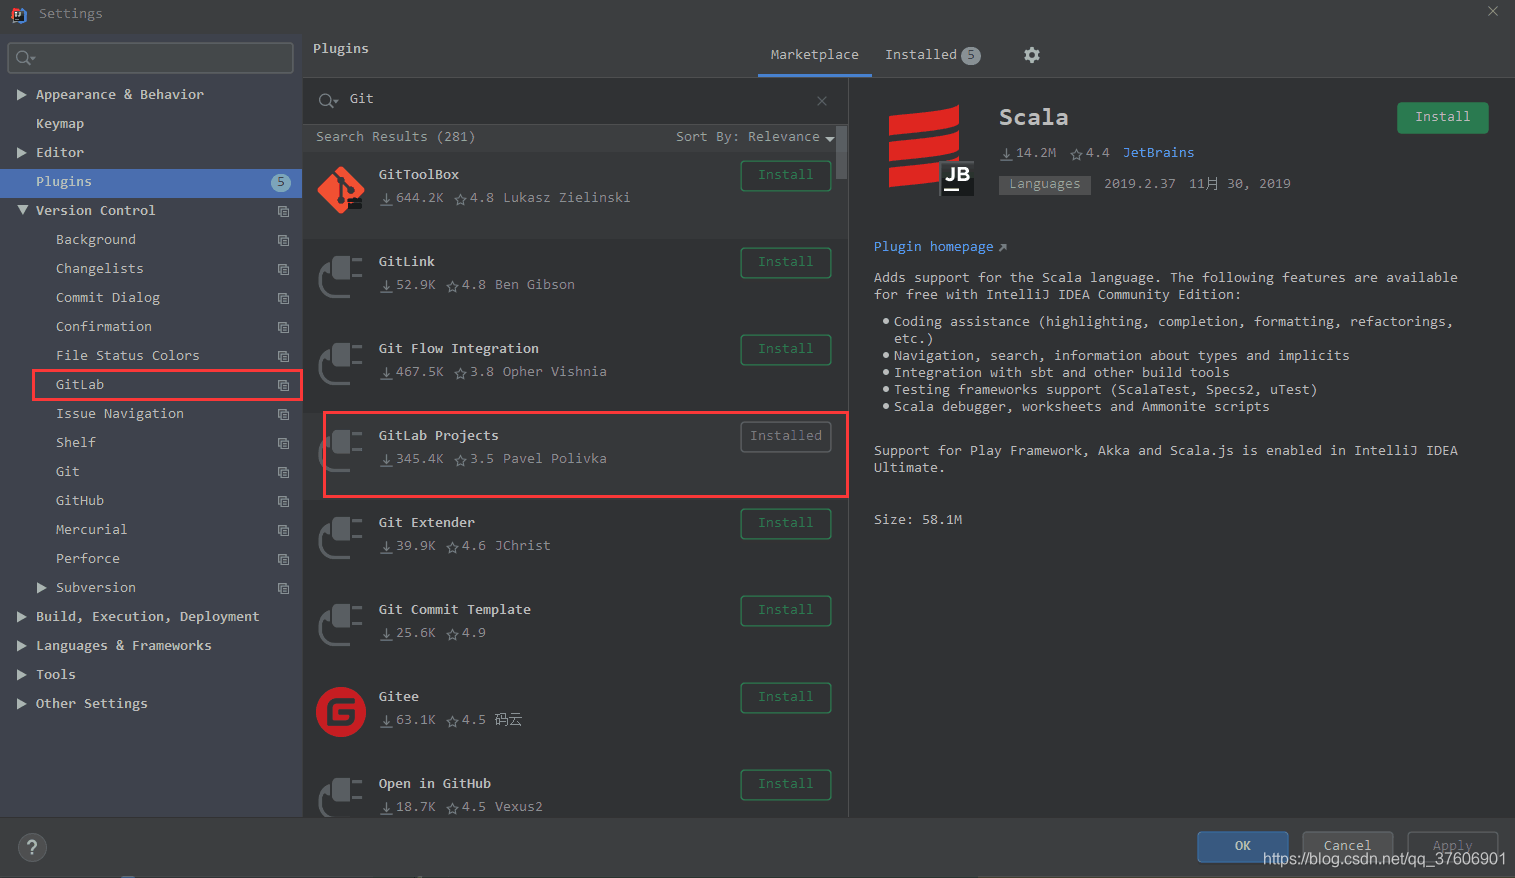
Task: Install the Scala plugin
Action: pyautogui.click(x=1442, y=117)
